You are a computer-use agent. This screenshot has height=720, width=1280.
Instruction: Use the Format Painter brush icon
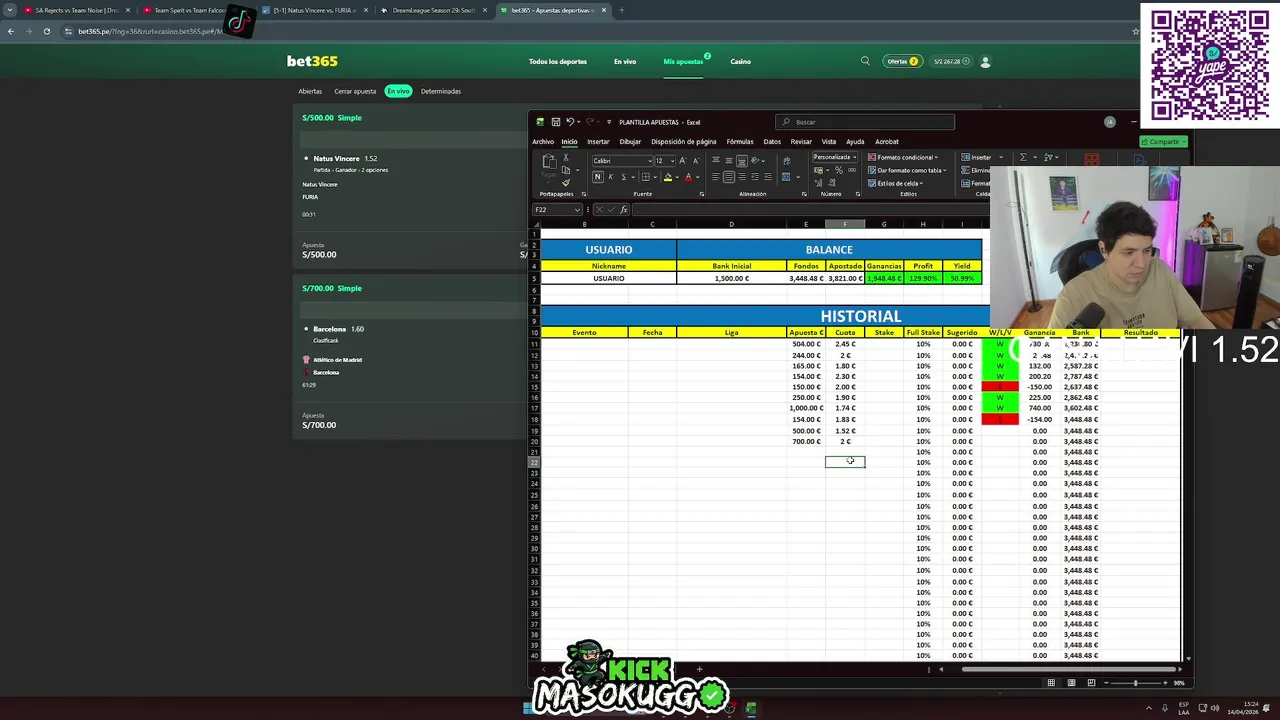point(566,183)
